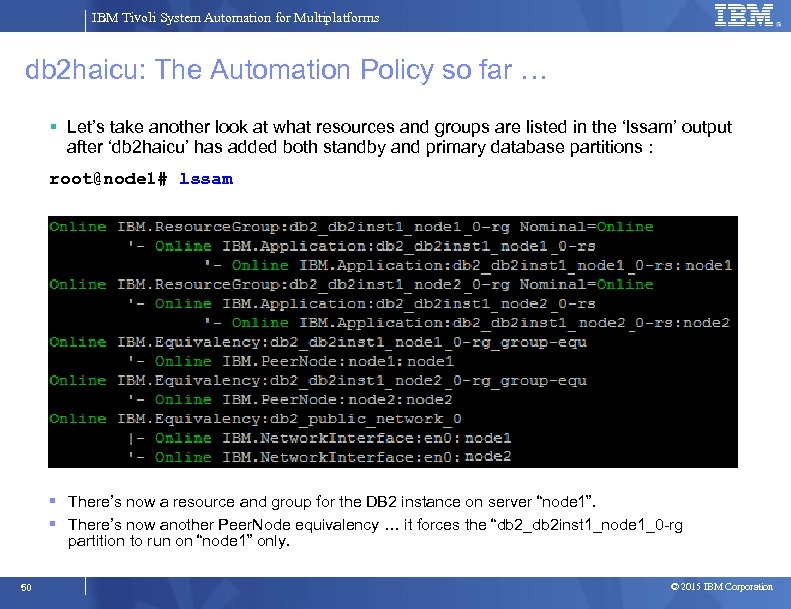The image size is (791, 609).
Task: Click header text 'IBM Tivoli System Automation for Multiplatforms'
Action: pos(235,18)
